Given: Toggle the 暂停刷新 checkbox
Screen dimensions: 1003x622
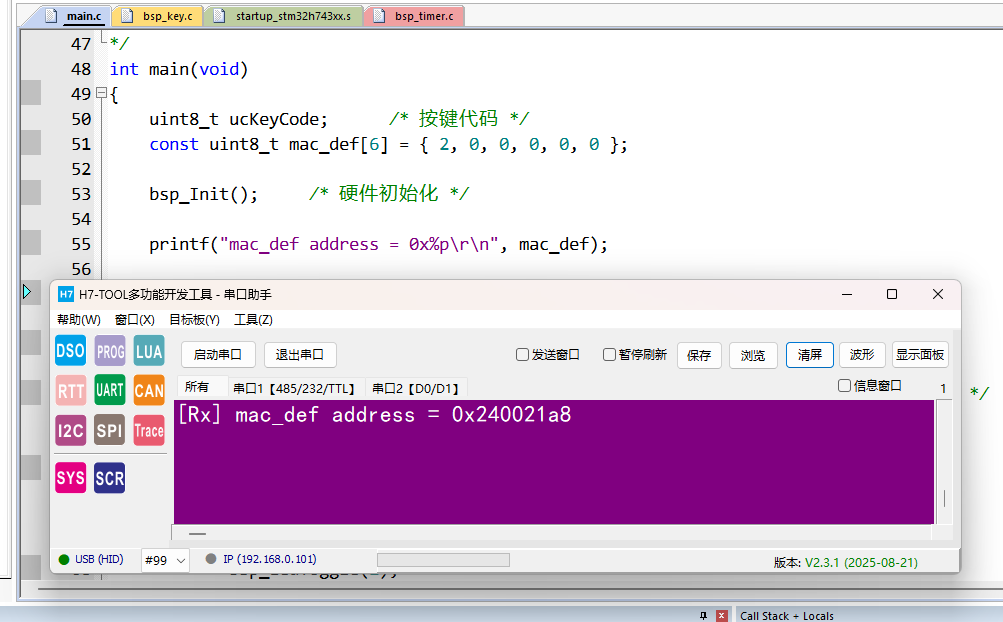Looking at the screenshot, I should click(x=609, y=355).
